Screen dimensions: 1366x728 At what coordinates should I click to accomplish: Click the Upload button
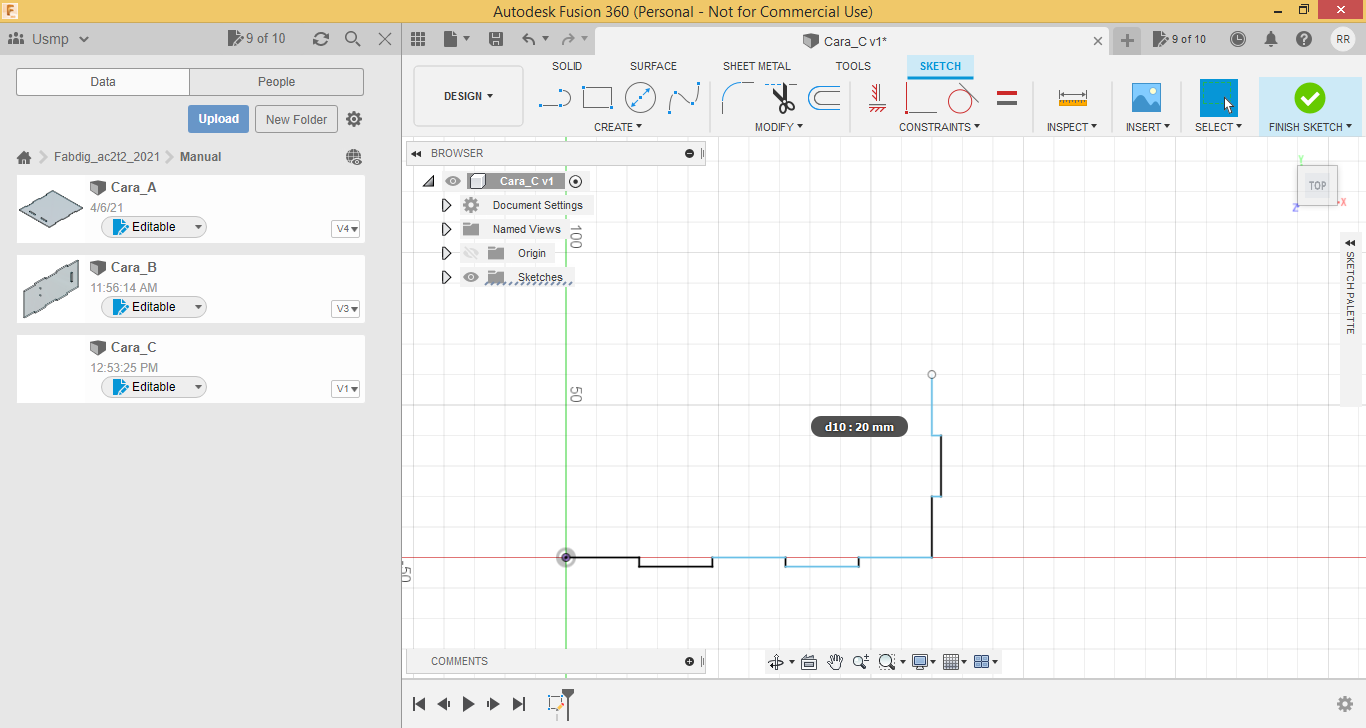(x=218, y=119)
